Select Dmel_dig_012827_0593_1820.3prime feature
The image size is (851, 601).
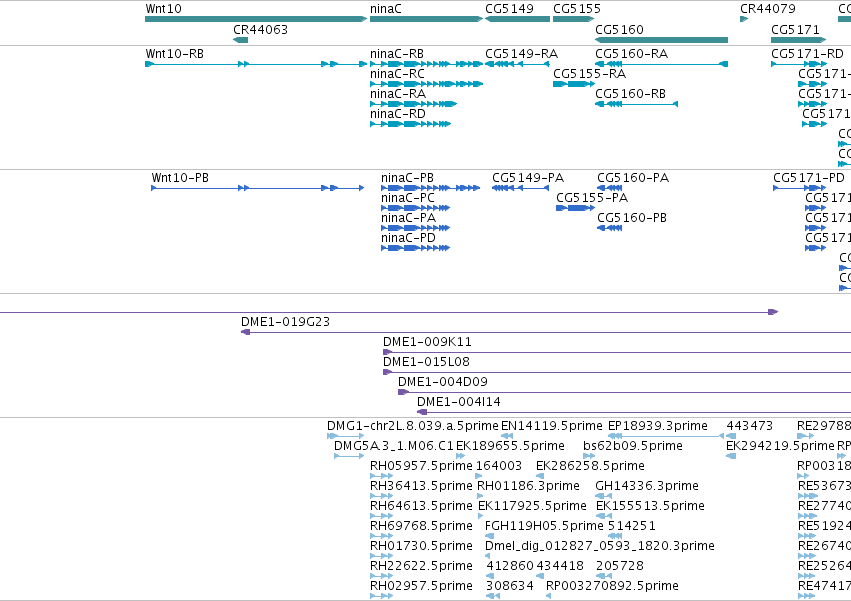487,556
